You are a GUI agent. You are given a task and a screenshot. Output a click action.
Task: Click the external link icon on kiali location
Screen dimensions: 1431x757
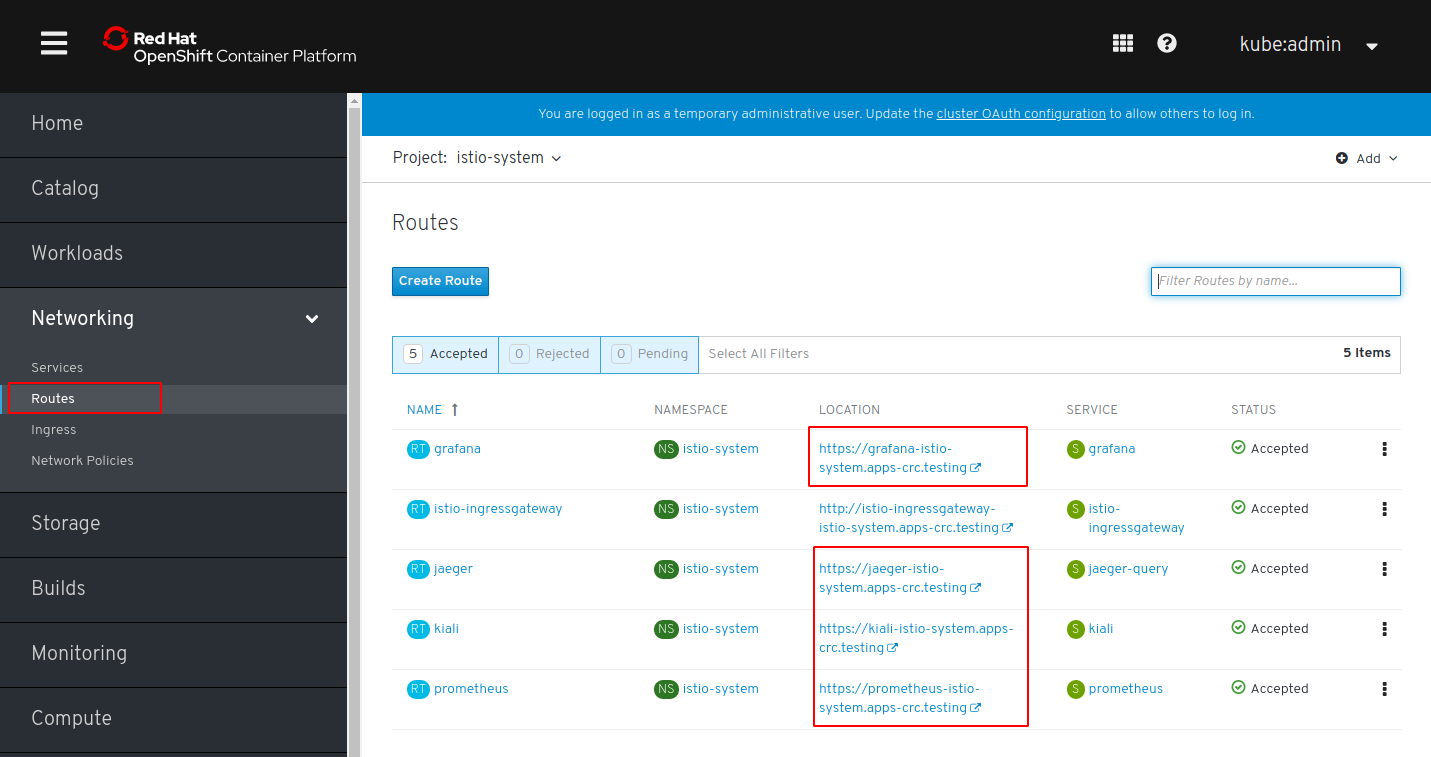point(893,648)
